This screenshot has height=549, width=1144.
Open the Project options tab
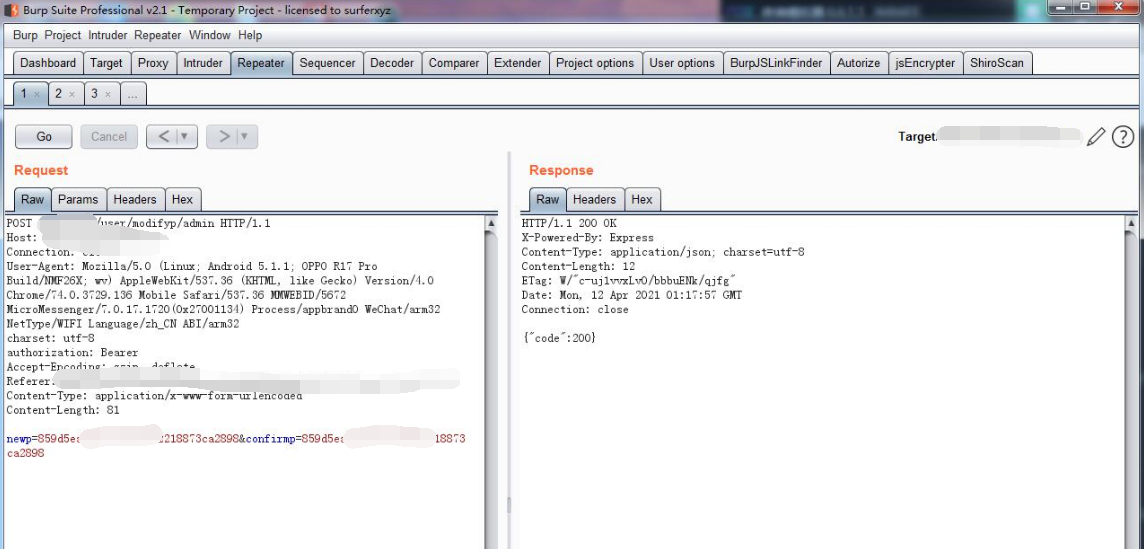tap(595, 63)
